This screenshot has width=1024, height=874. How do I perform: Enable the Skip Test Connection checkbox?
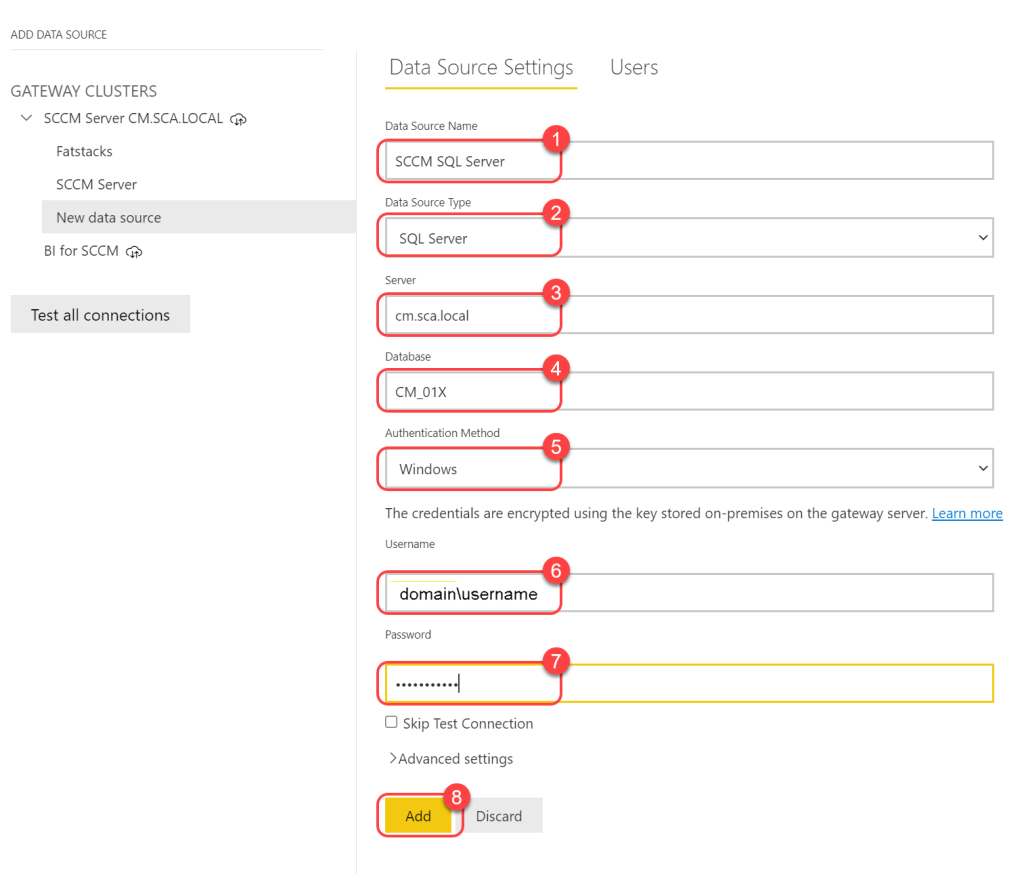point(391,722)
